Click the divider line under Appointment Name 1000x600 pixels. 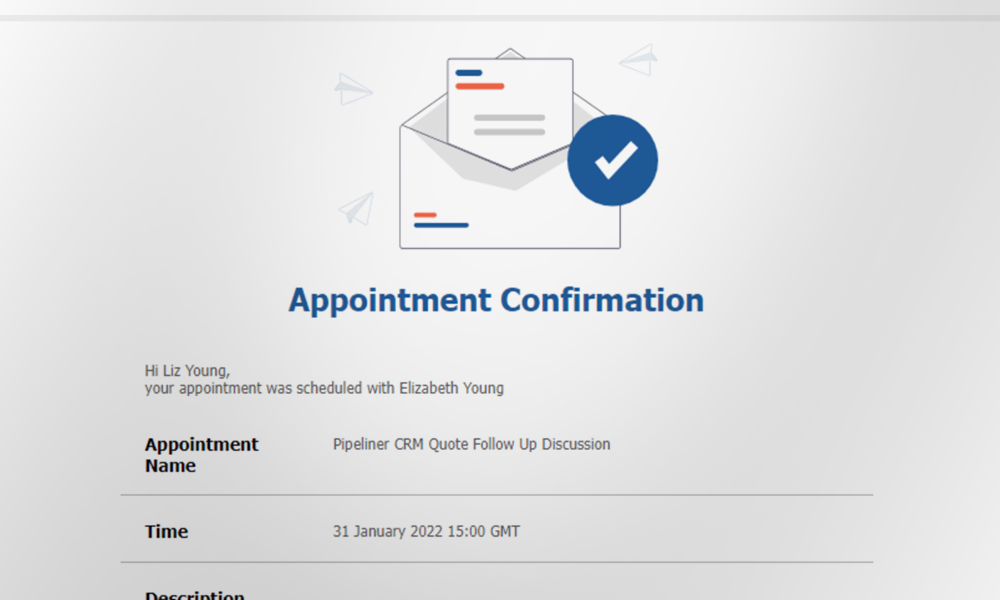tap(496, 495)
